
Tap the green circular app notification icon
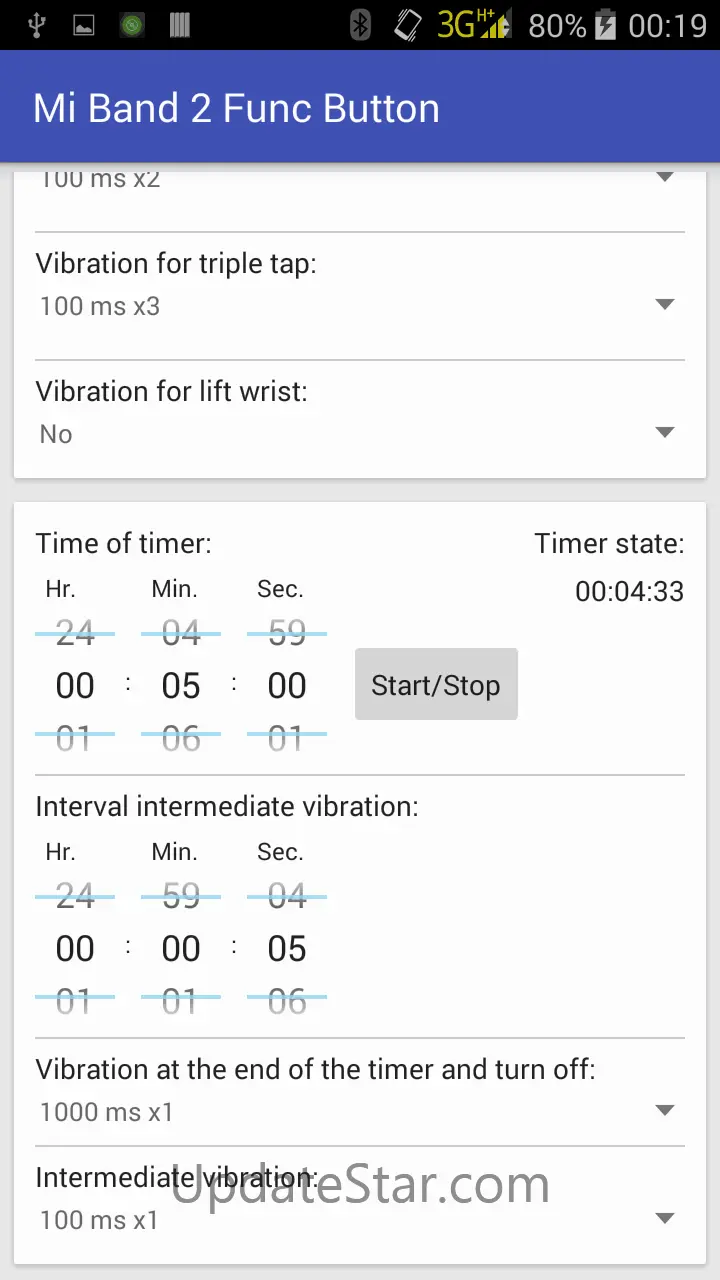coord(132,25)
